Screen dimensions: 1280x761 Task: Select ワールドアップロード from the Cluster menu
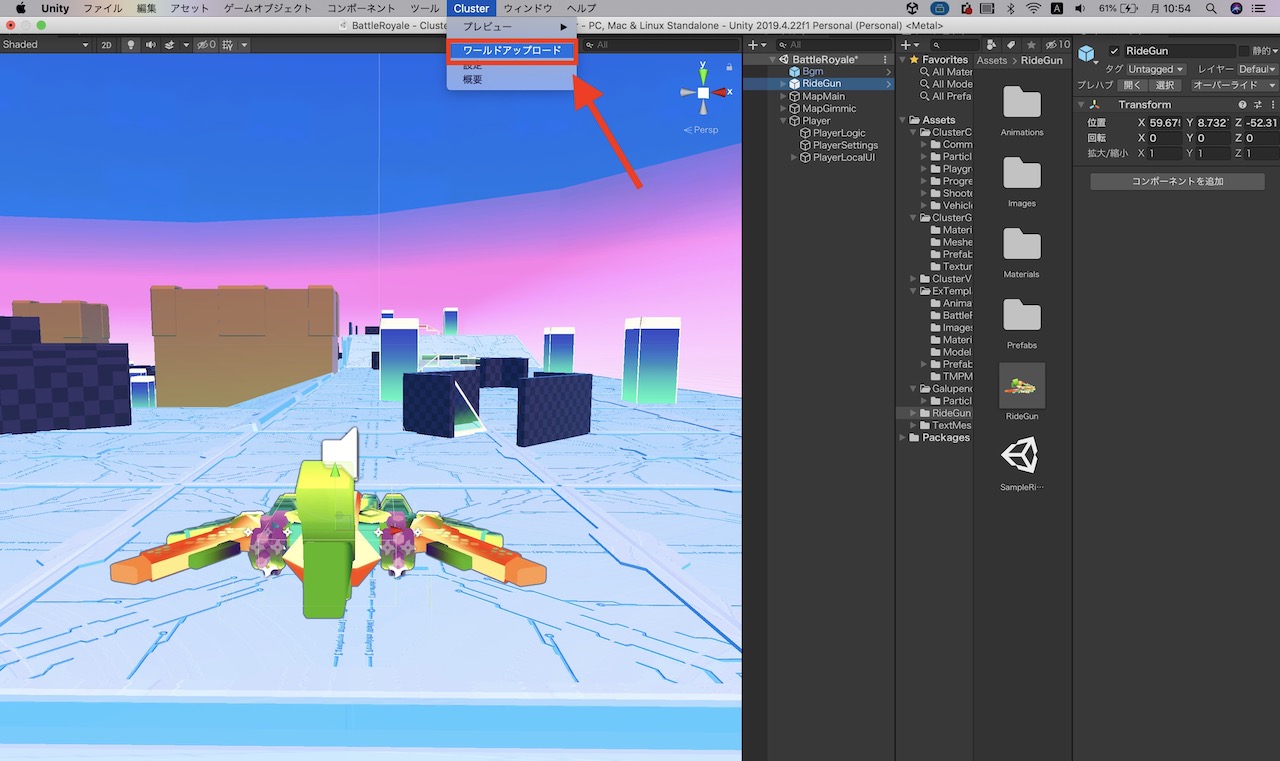[512, 50]
